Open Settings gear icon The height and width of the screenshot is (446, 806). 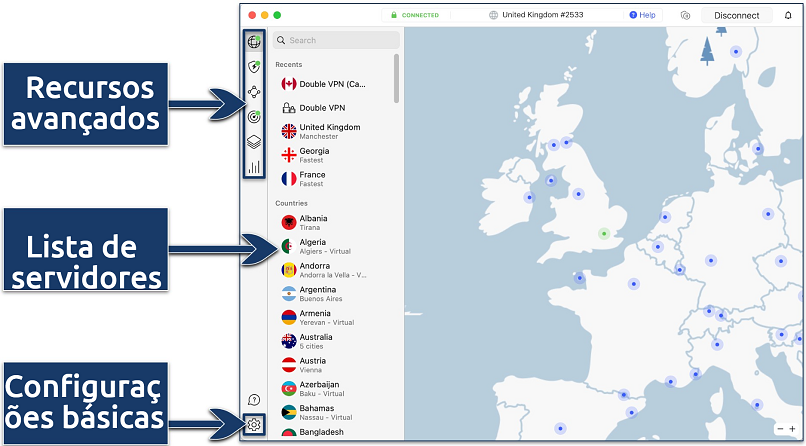click(254, 425)
